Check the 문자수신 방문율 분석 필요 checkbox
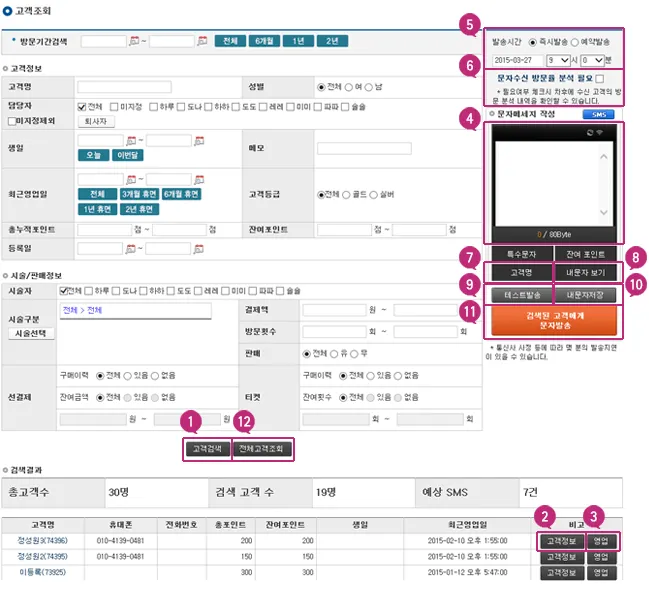649x591 pixels. point(599,78)
